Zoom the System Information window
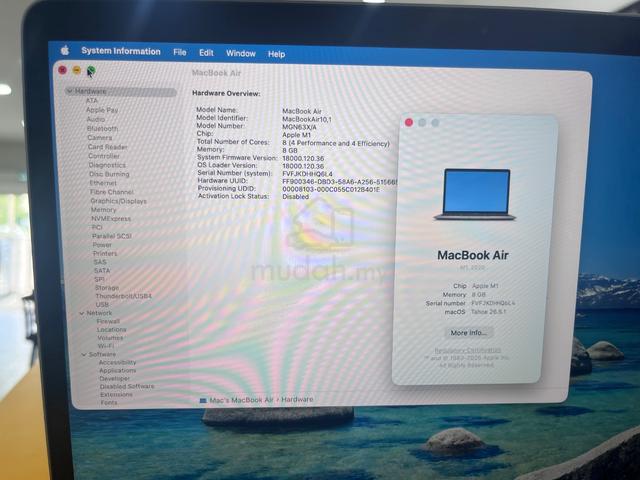The width and height of the screenshot is (640, 480). pyautogui.click(x=91, y=71)
